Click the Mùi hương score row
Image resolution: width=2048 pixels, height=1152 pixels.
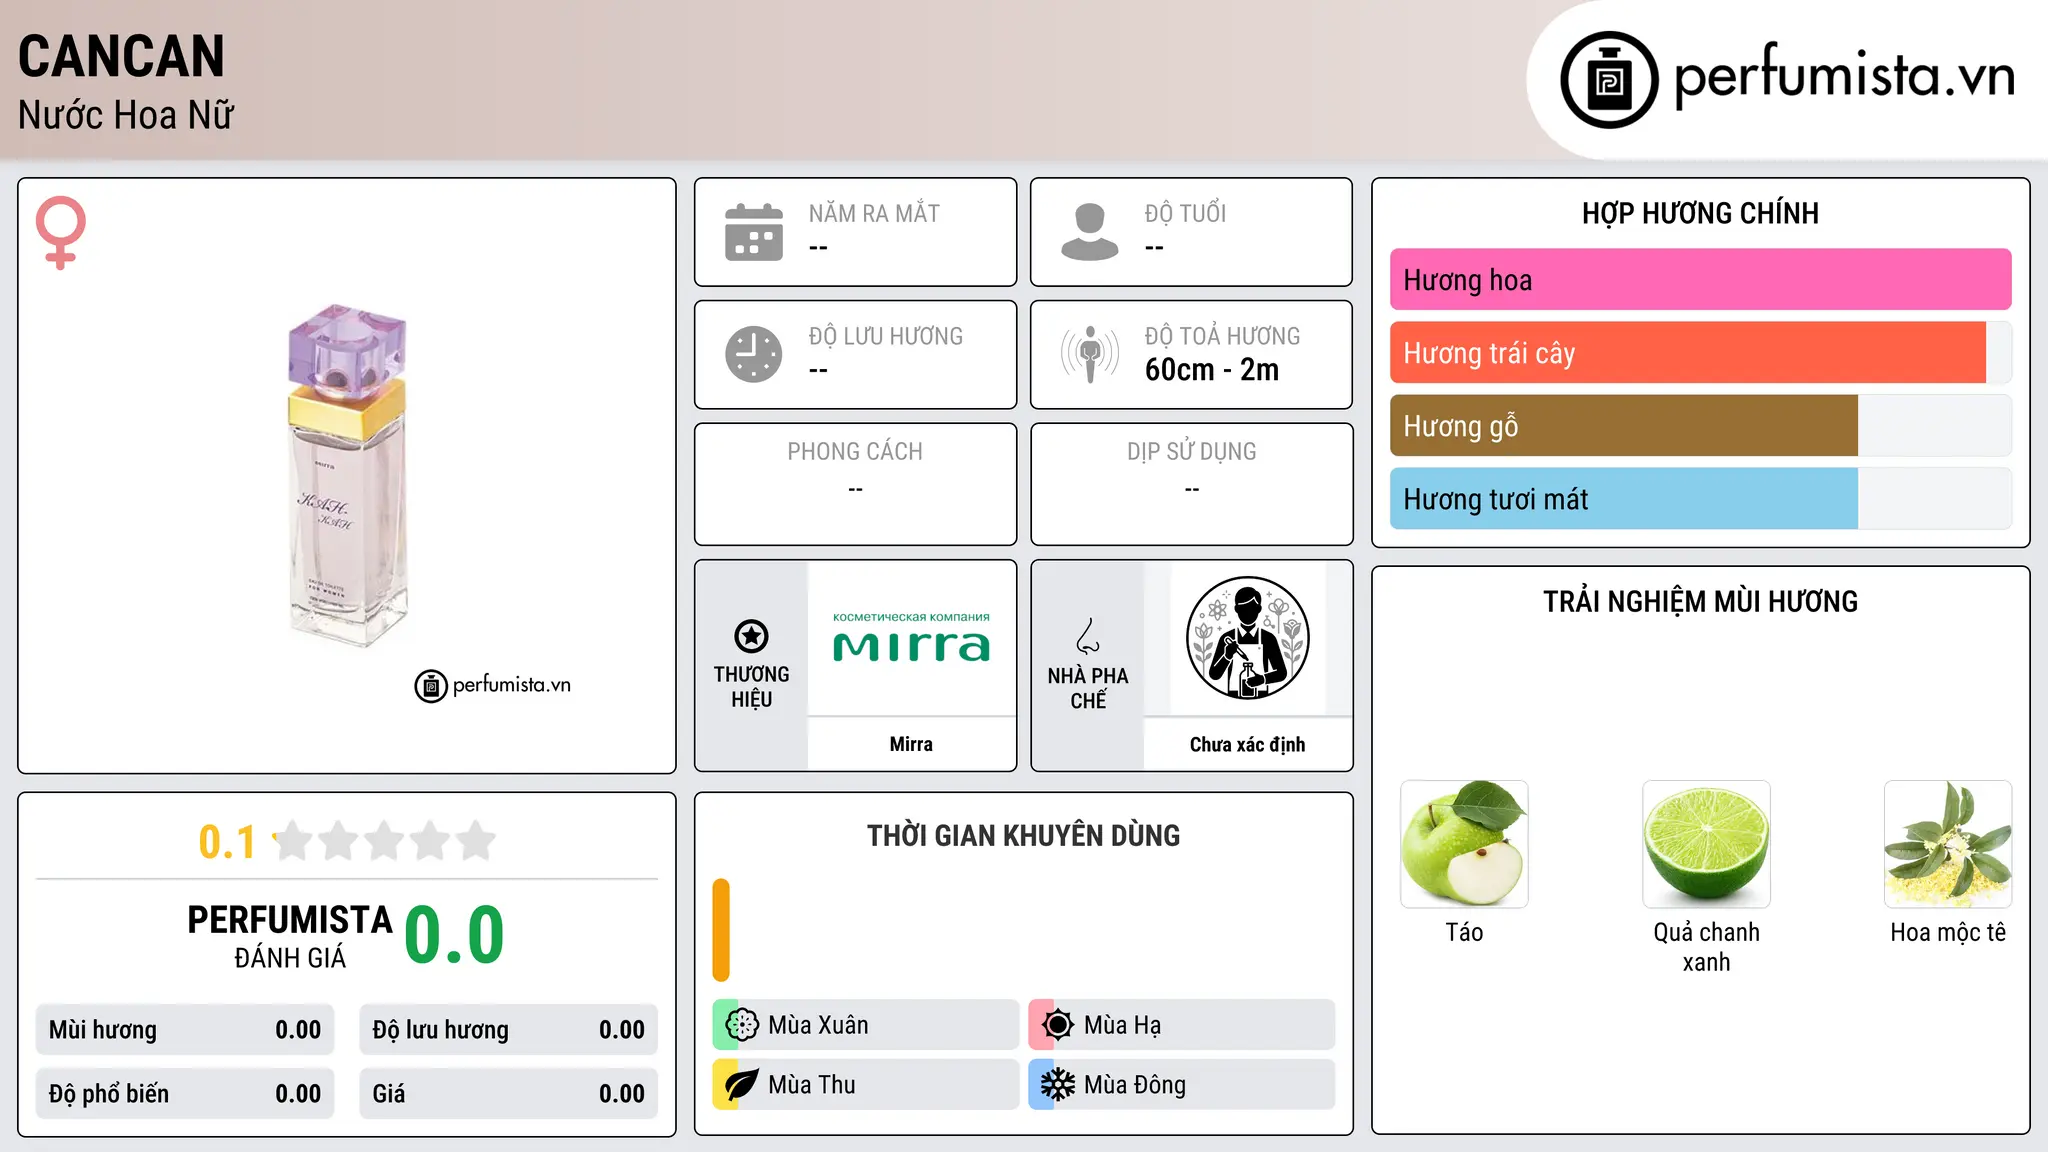185,1030
